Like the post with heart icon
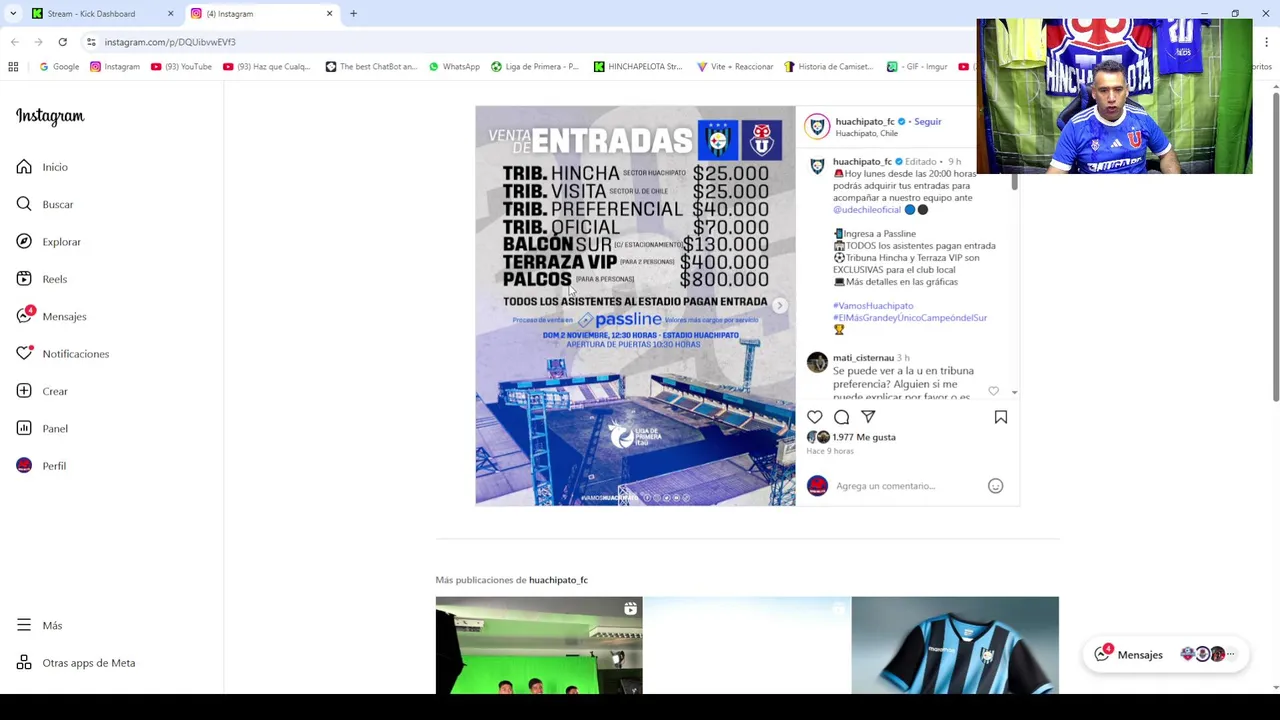 point(815,417)
